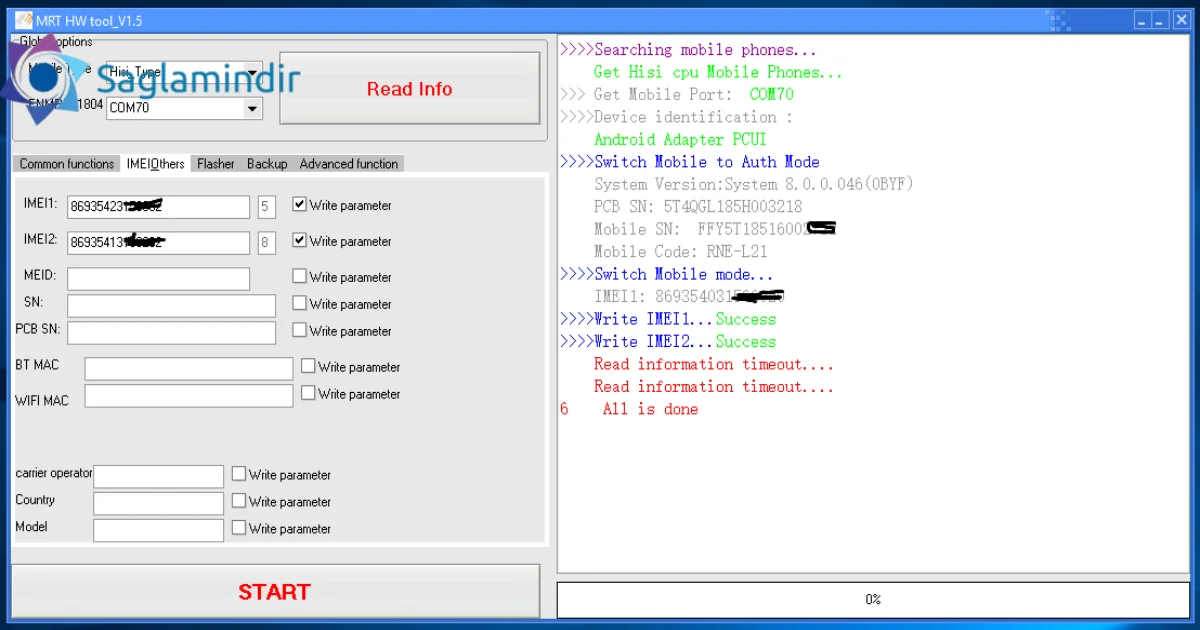Select the BT MAC input box
The width and height of the screenshot is (1200, 630).
(x=189, y=369)
